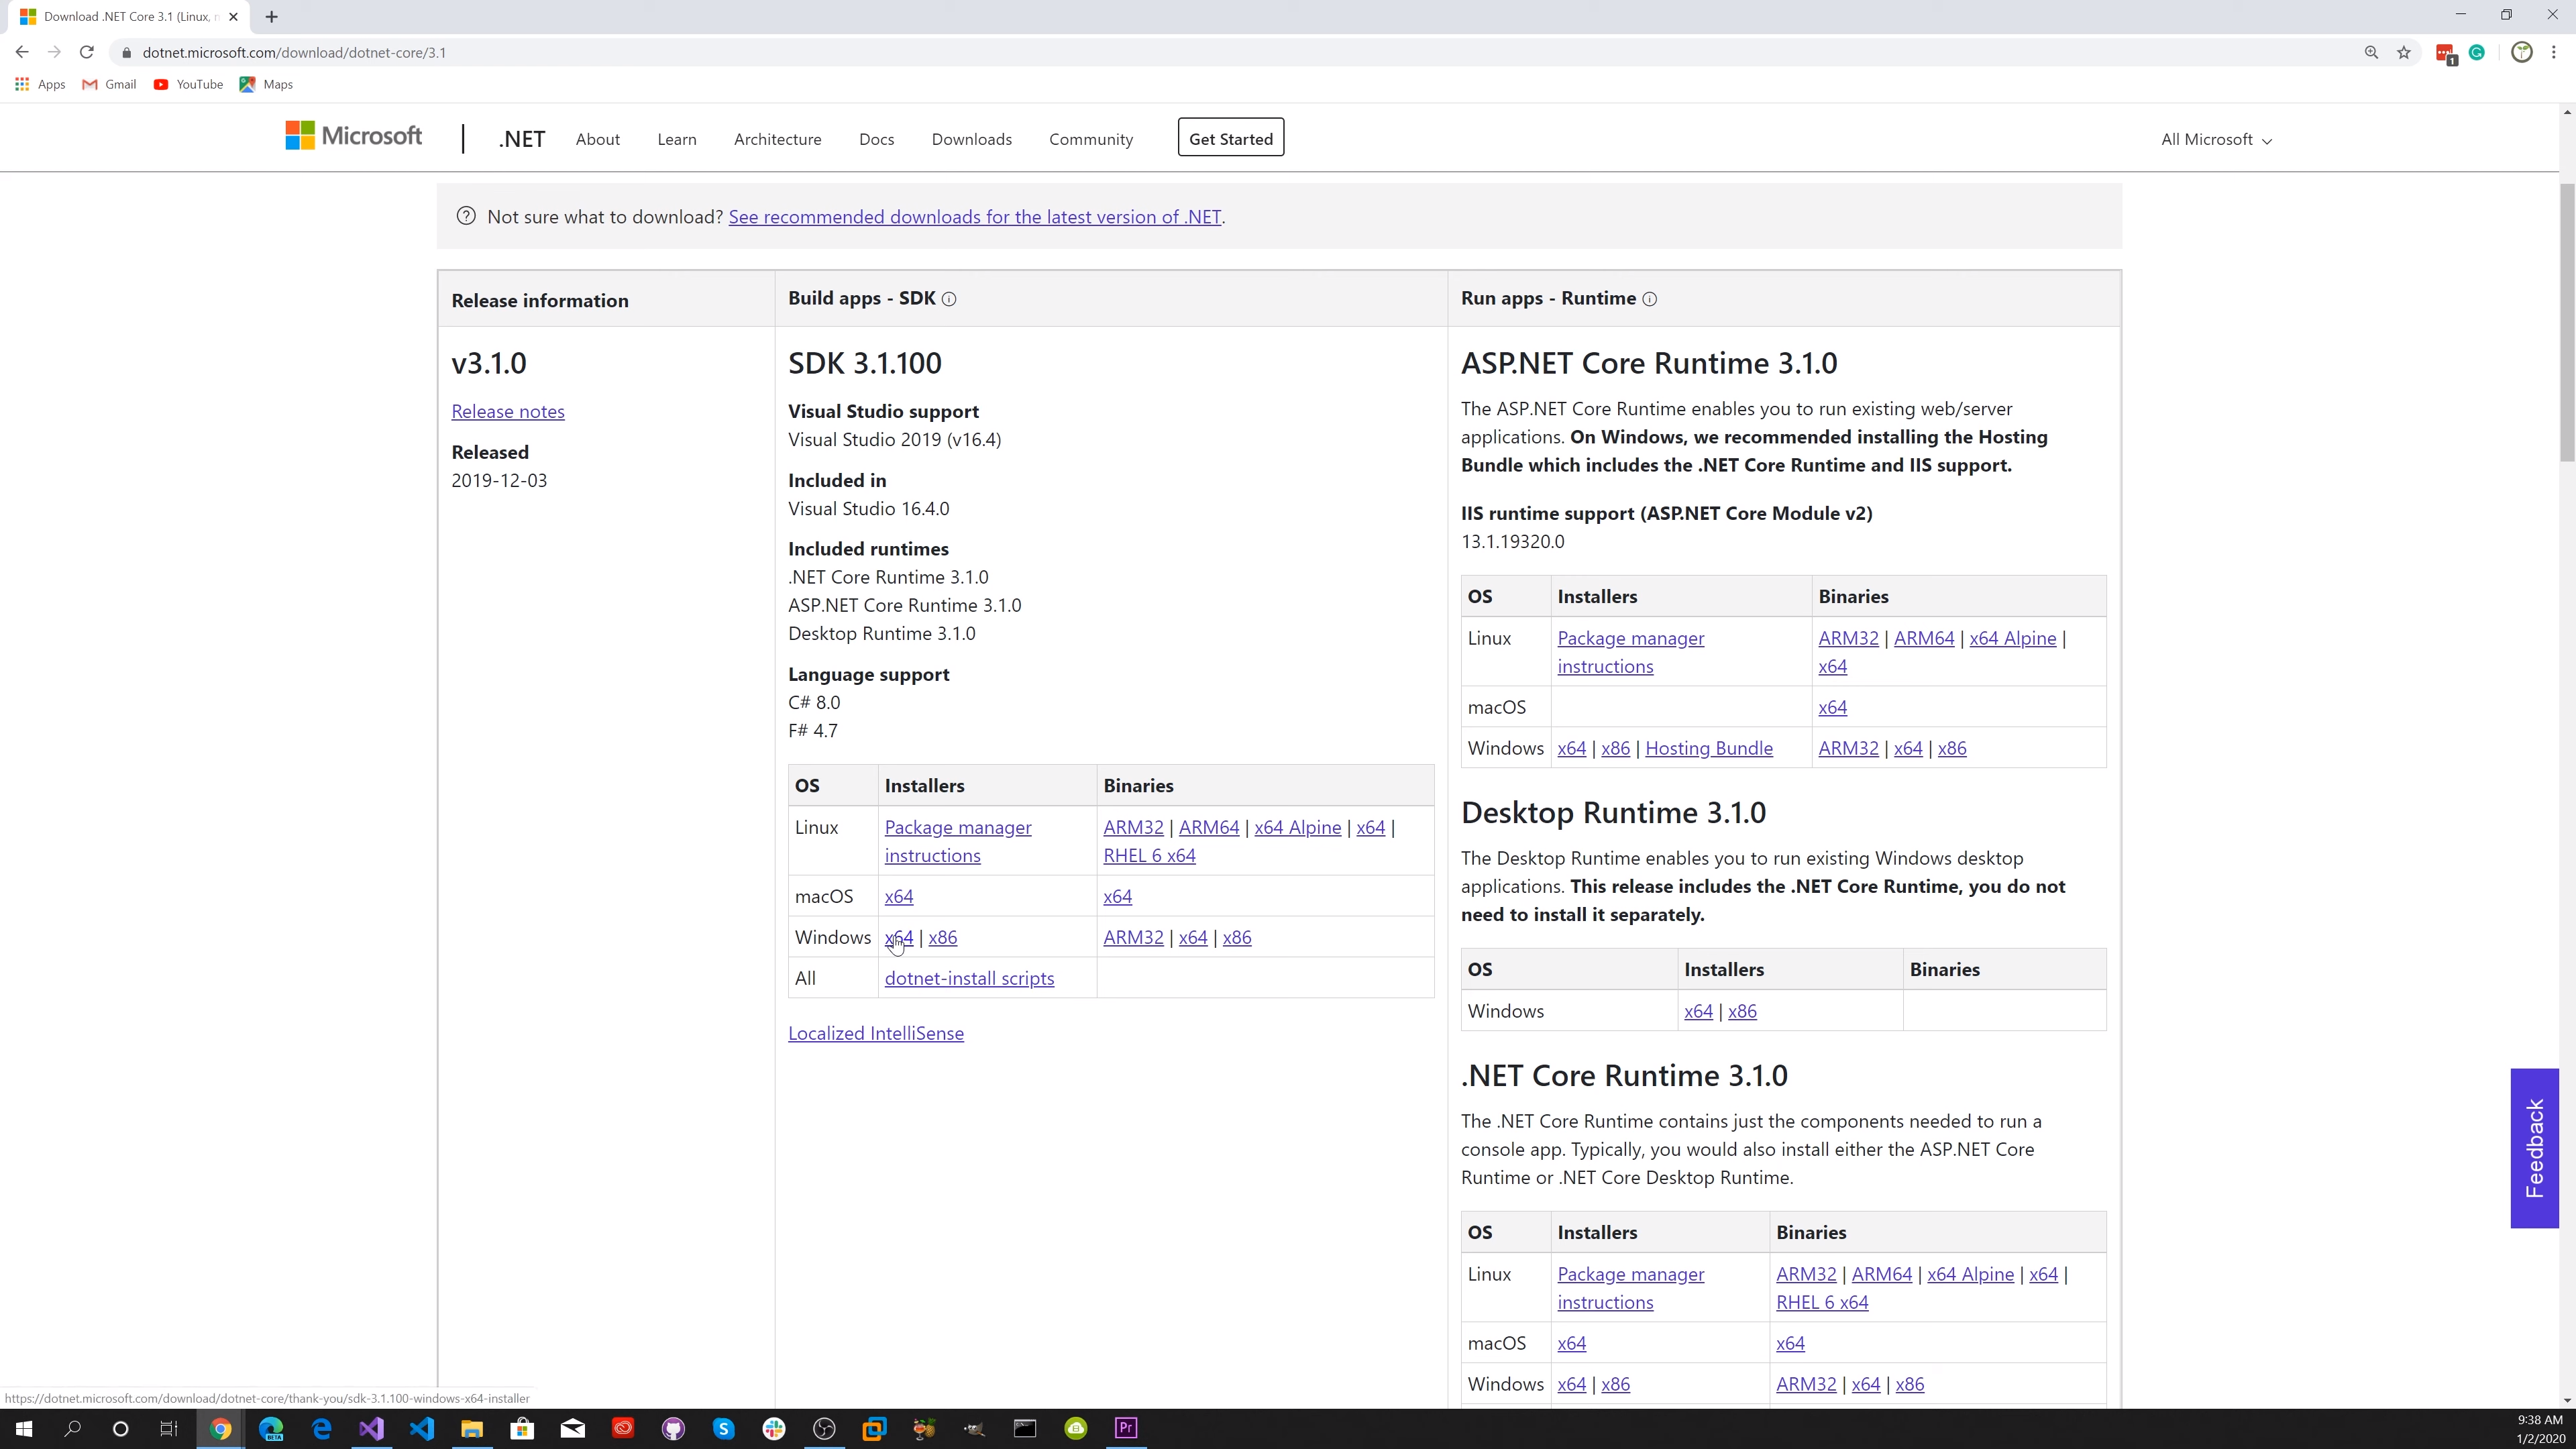
Task: Open recommended downloads for latest .NET link
Action: [x=975, y=217]
